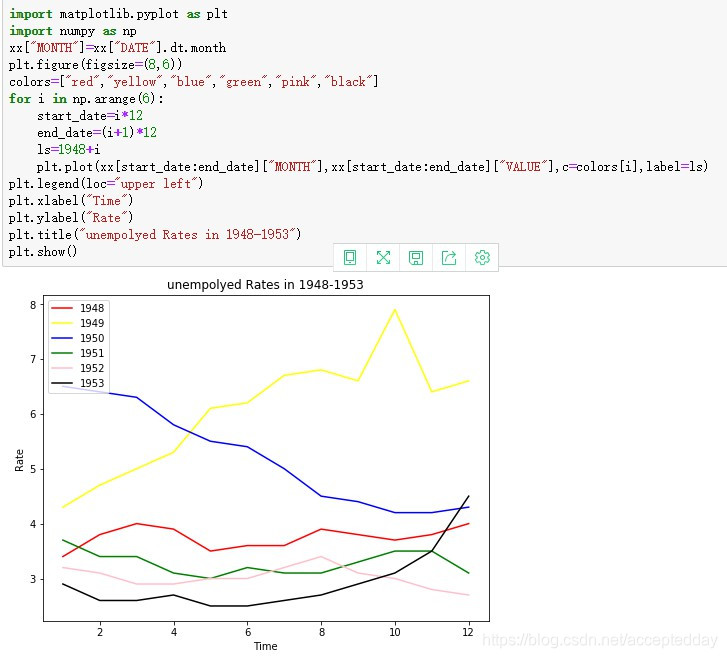Click the colors list definition line
The height and width of the screenshot is (658, 727).
193,82
